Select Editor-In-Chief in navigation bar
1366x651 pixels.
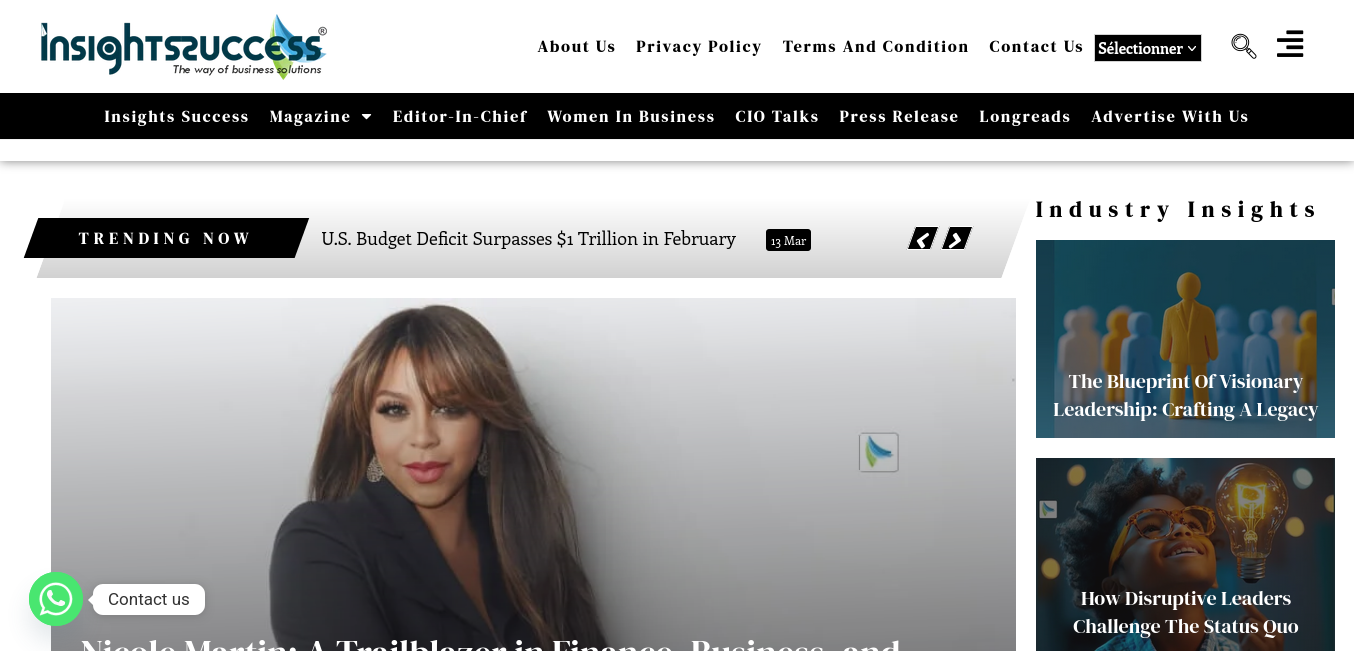[x=460, y=117]
